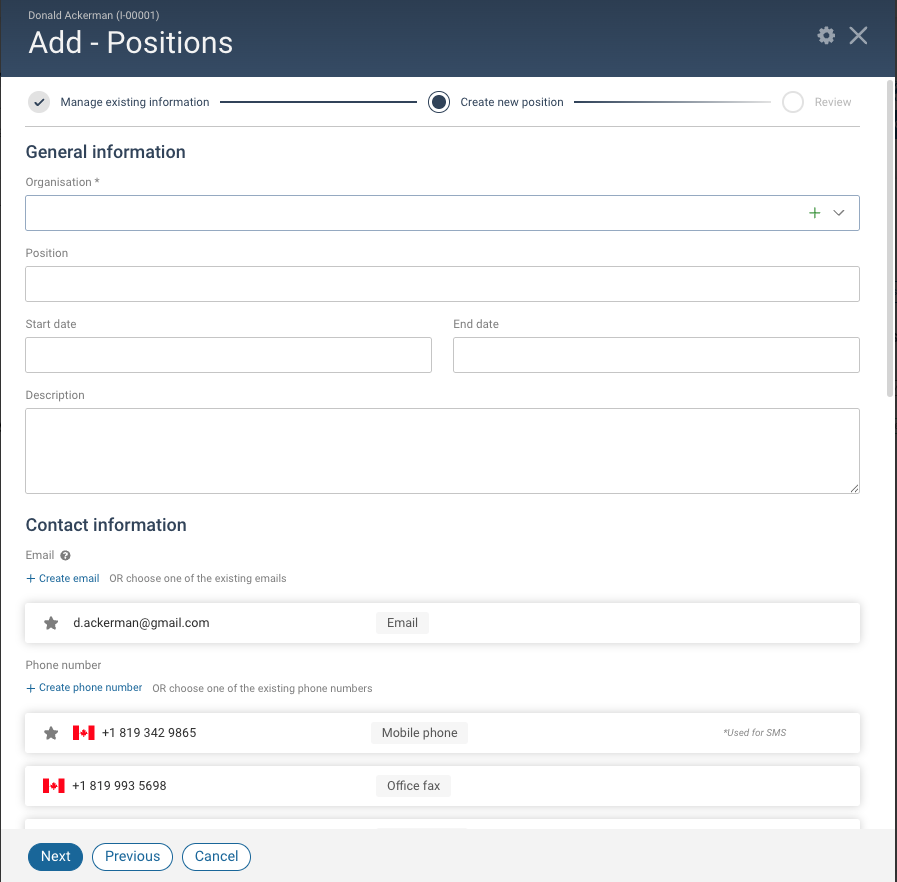Click the Canadian flag beside the mobile phone
The height and width of the screenshot is (882, 897).
click(x=84, y=733)
